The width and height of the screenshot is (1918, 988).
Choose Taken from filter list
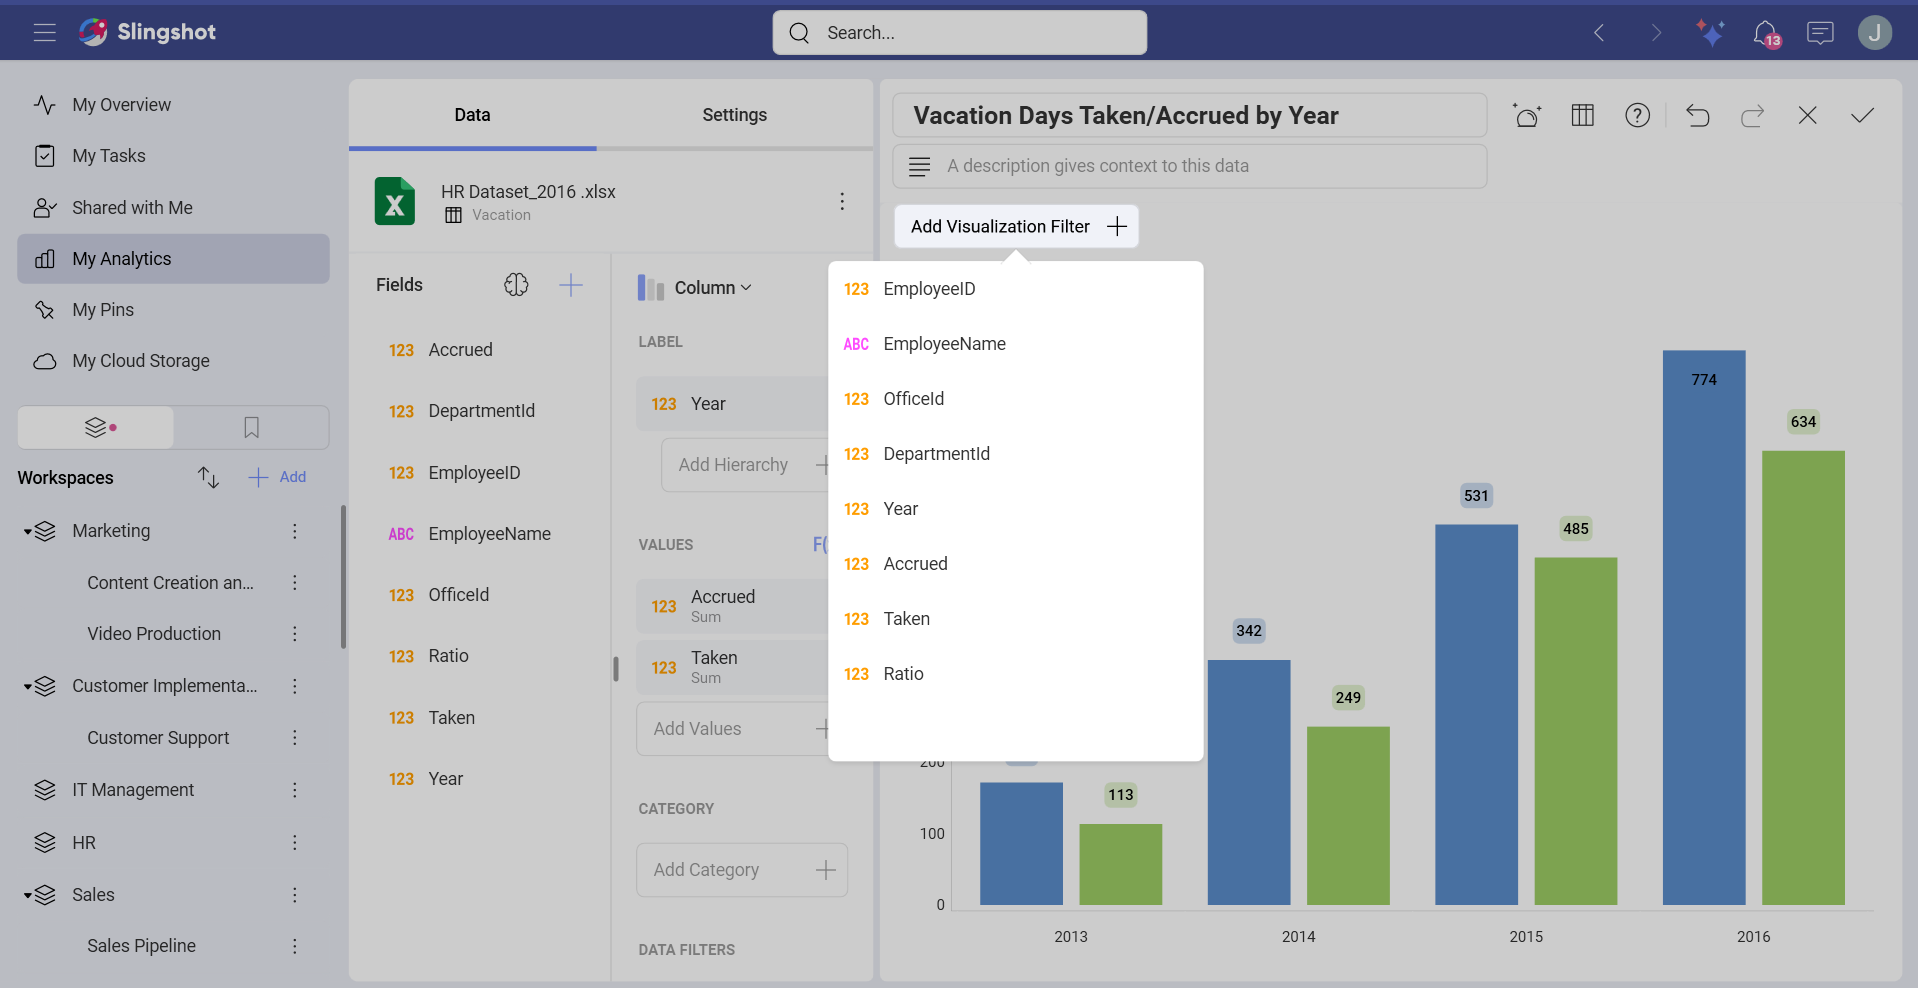[1016, 619]
